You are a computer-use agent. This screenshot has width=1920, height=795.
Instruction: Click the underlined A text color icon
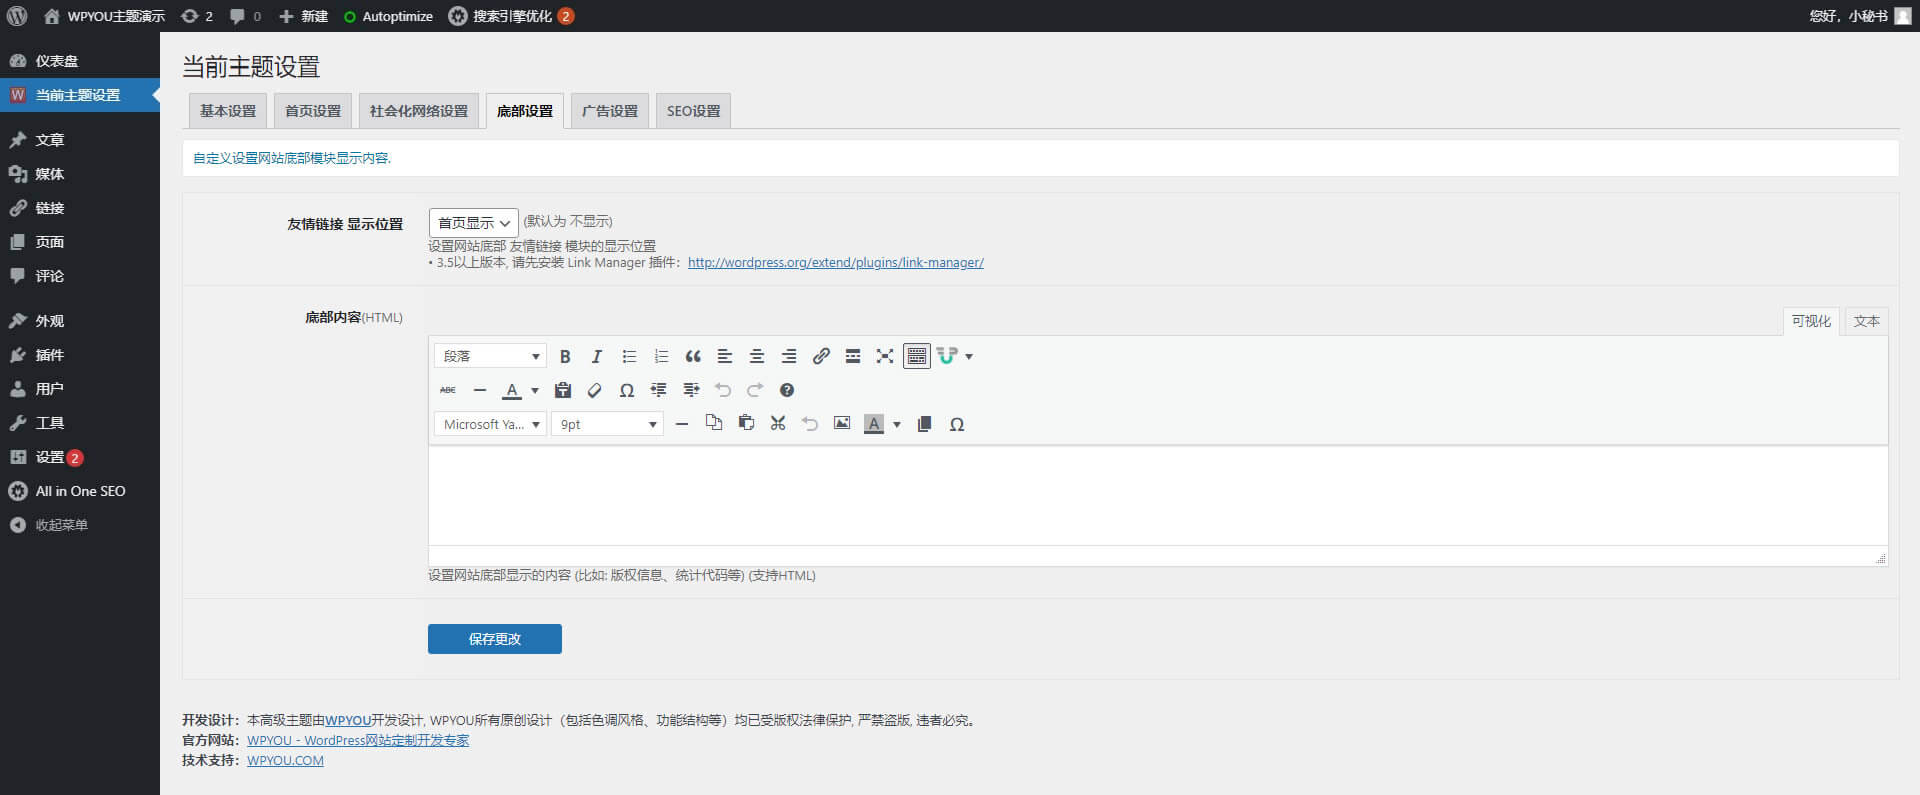pyautogui.click(x=512, y=390)
